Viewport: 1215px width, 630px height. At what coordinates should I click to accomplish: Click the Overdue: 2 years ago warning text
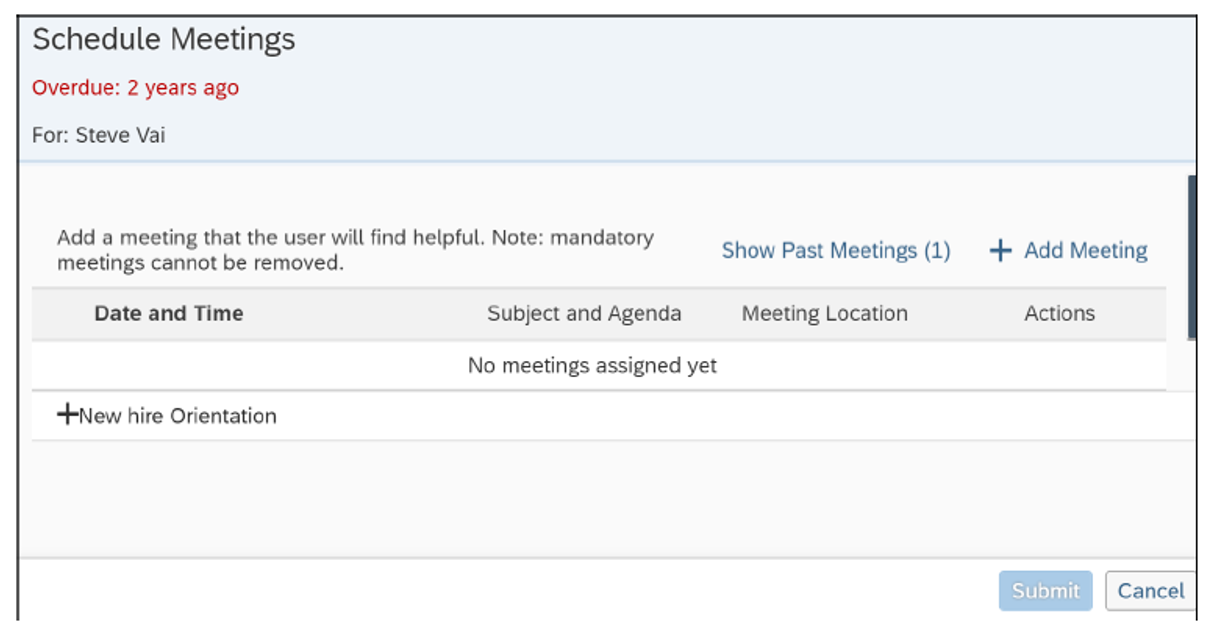[136, 87]
